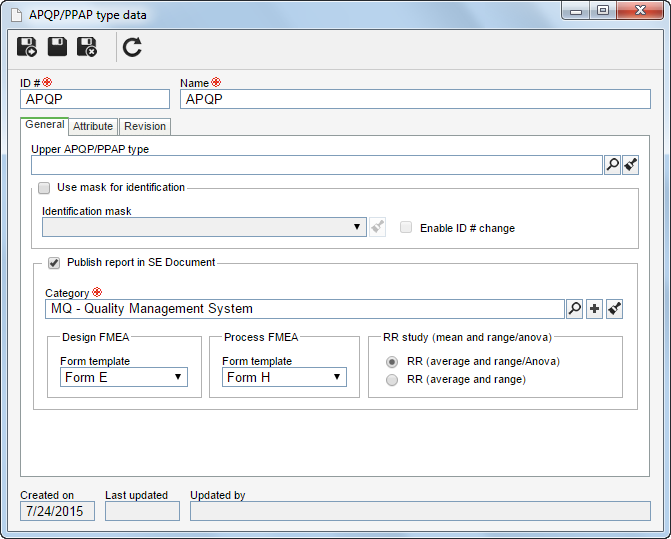Select RR (average and range) radio button
The width and height of the screenshot is (671, 539).
[x=392, y=380]
